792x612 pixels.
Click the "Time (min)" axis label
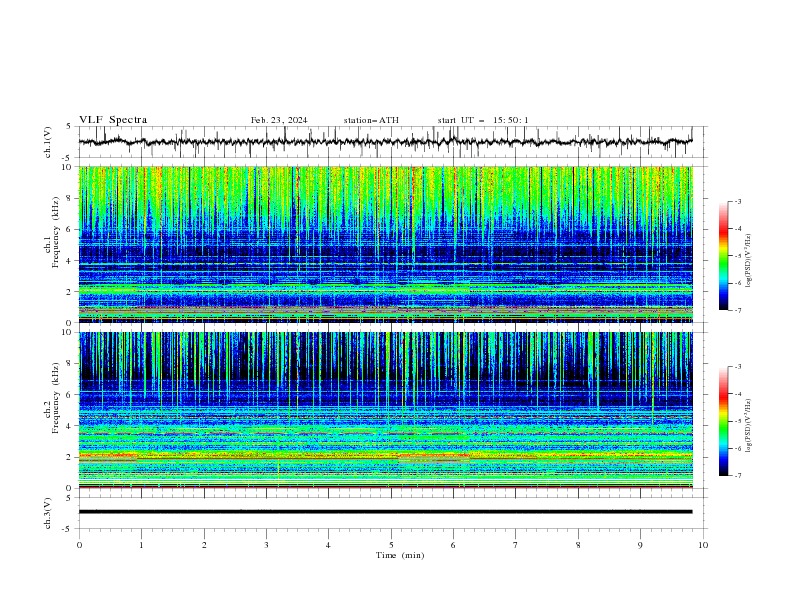coord(400,555)
